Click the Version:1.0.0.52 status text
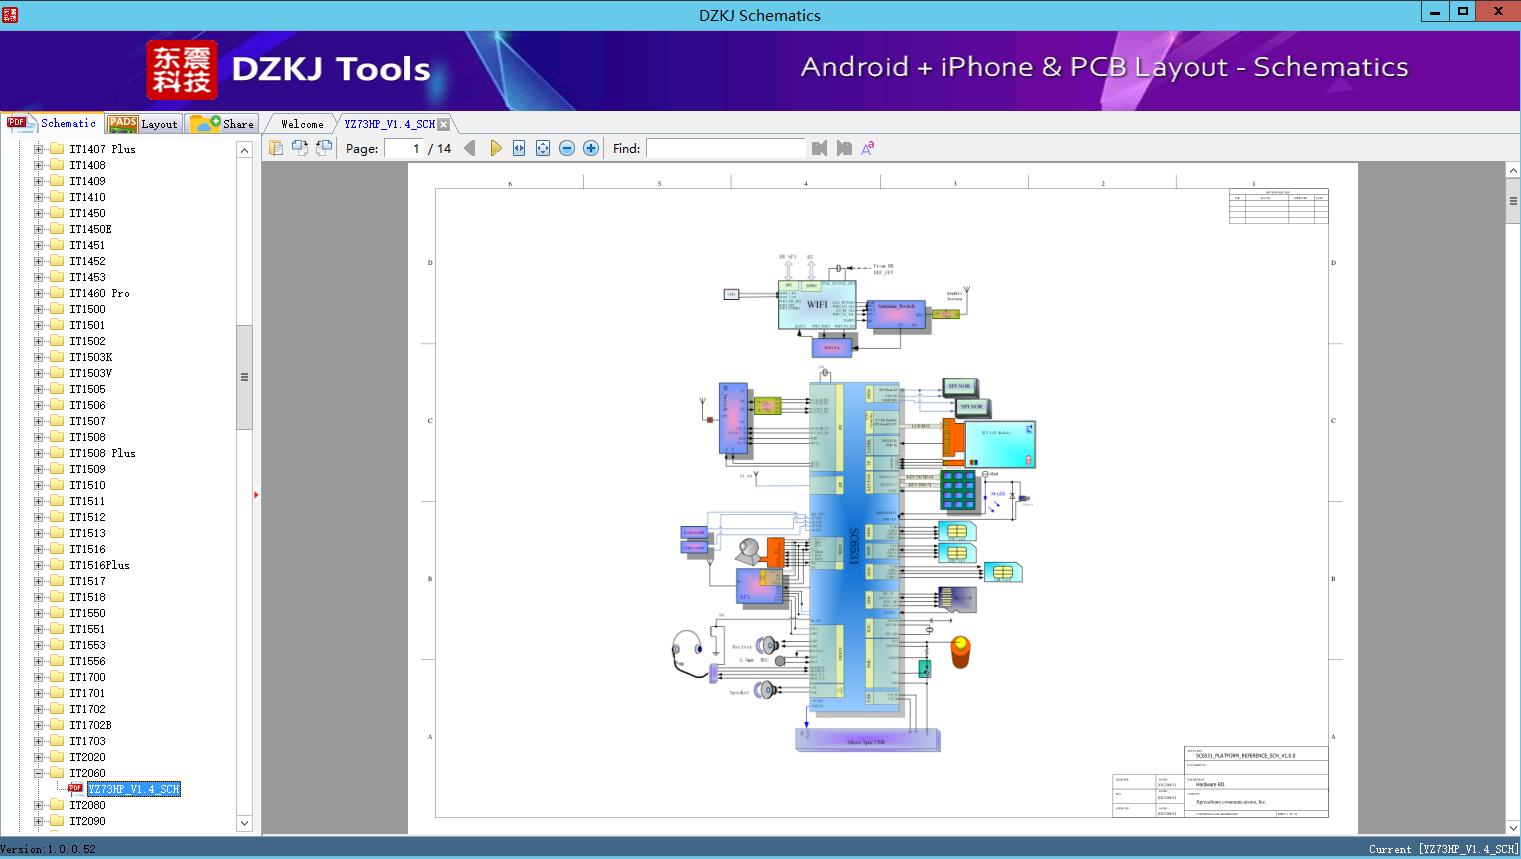This screenshot has width=1521, height=859. (x=48, y=849)
